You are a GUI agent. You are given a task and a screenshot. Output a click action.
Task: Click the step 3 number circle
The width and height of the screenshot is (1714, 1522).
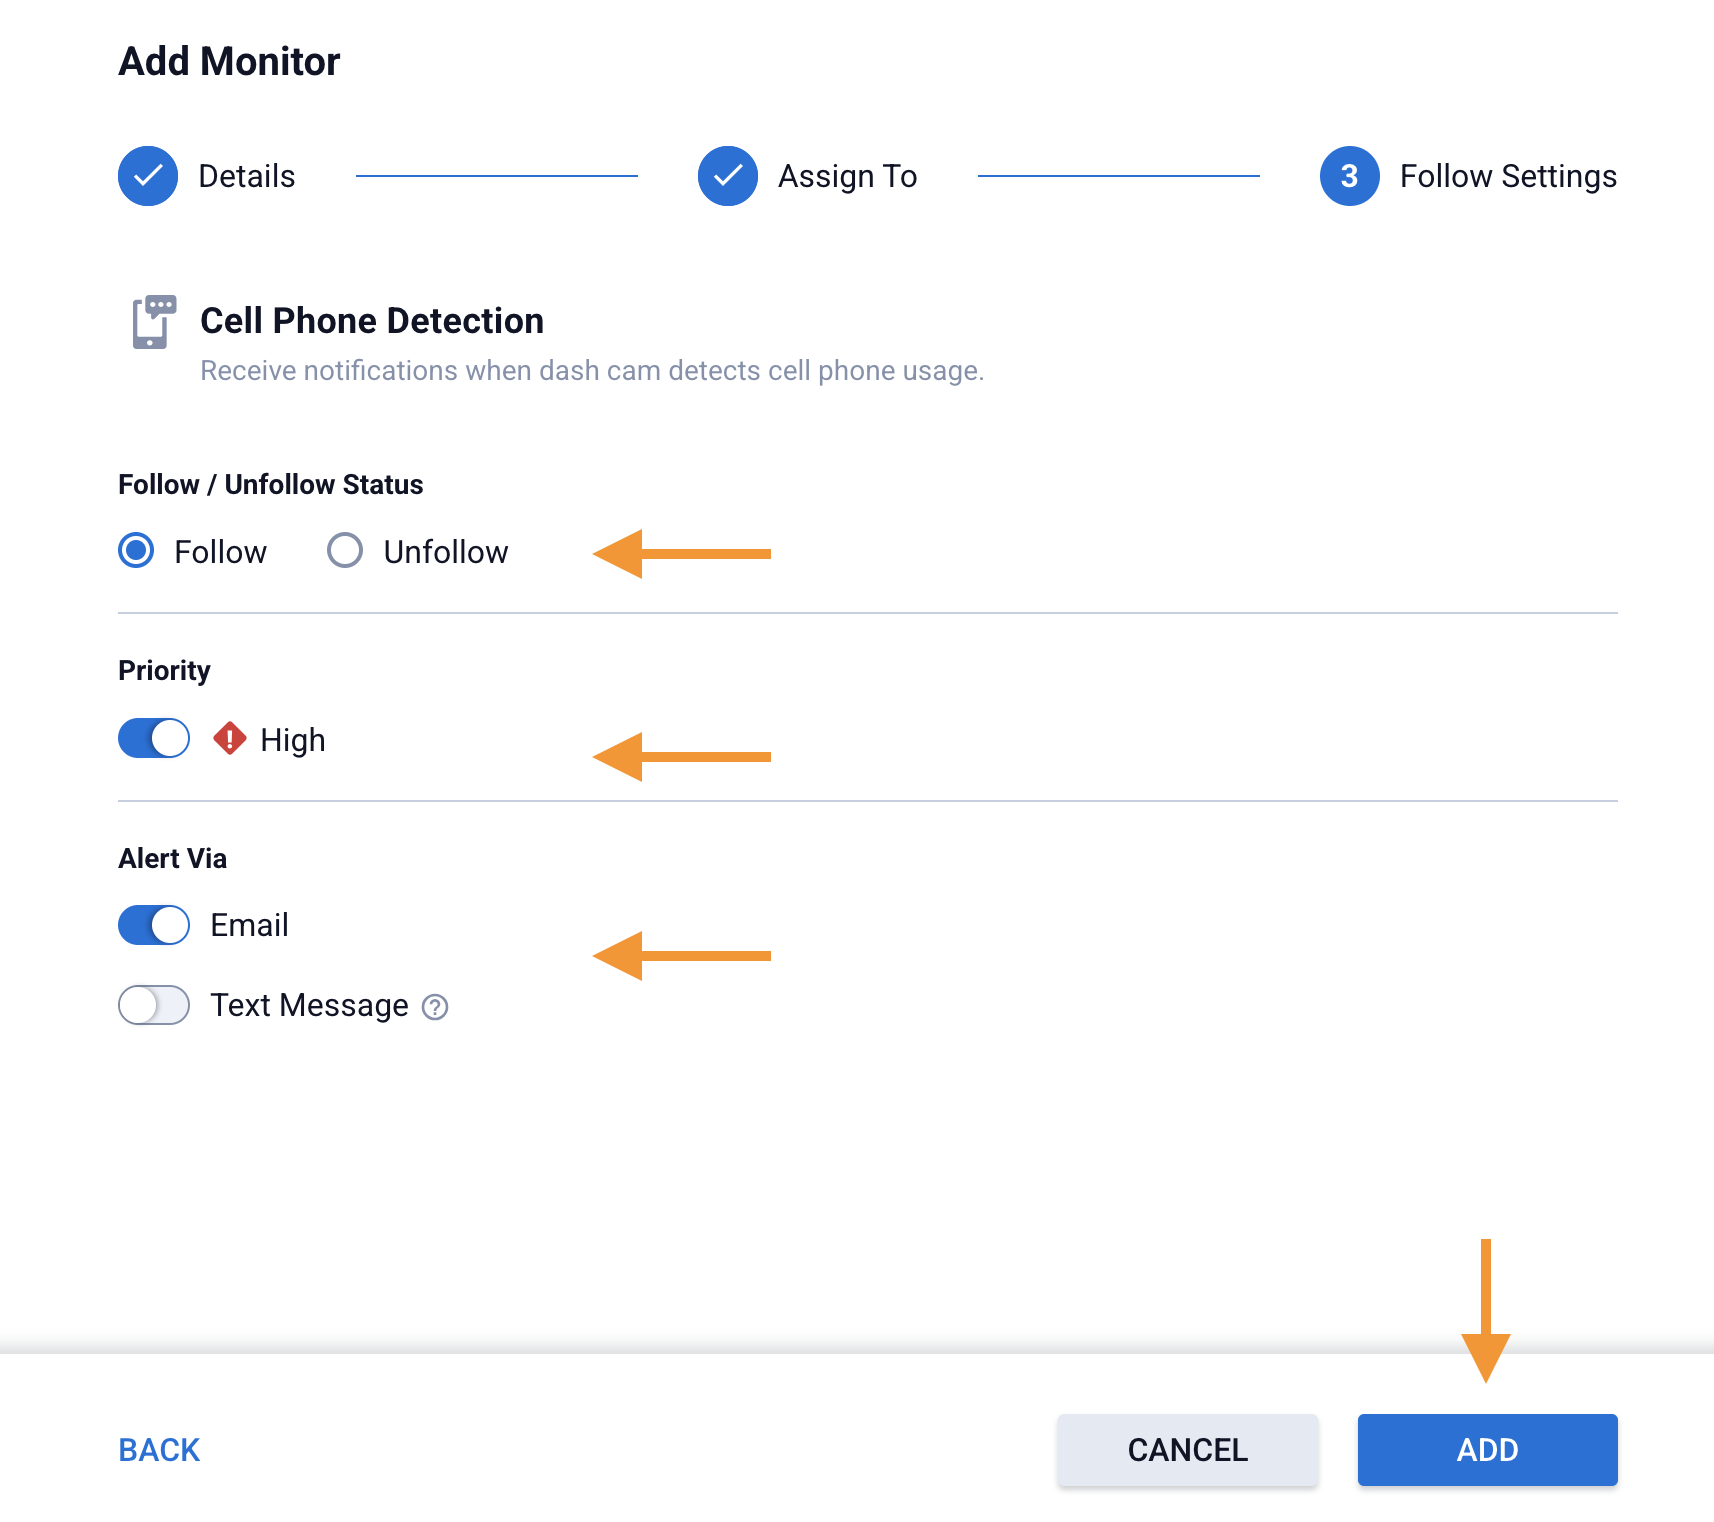1349,176
